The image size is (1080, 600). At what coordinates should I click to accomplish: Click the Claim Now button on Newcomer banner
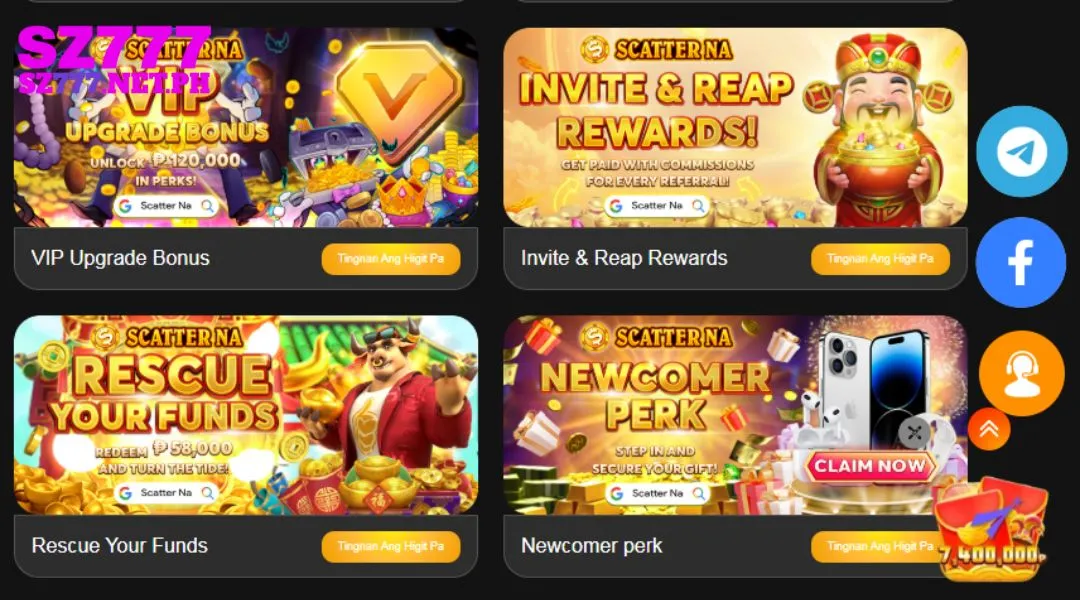point(870,466)
